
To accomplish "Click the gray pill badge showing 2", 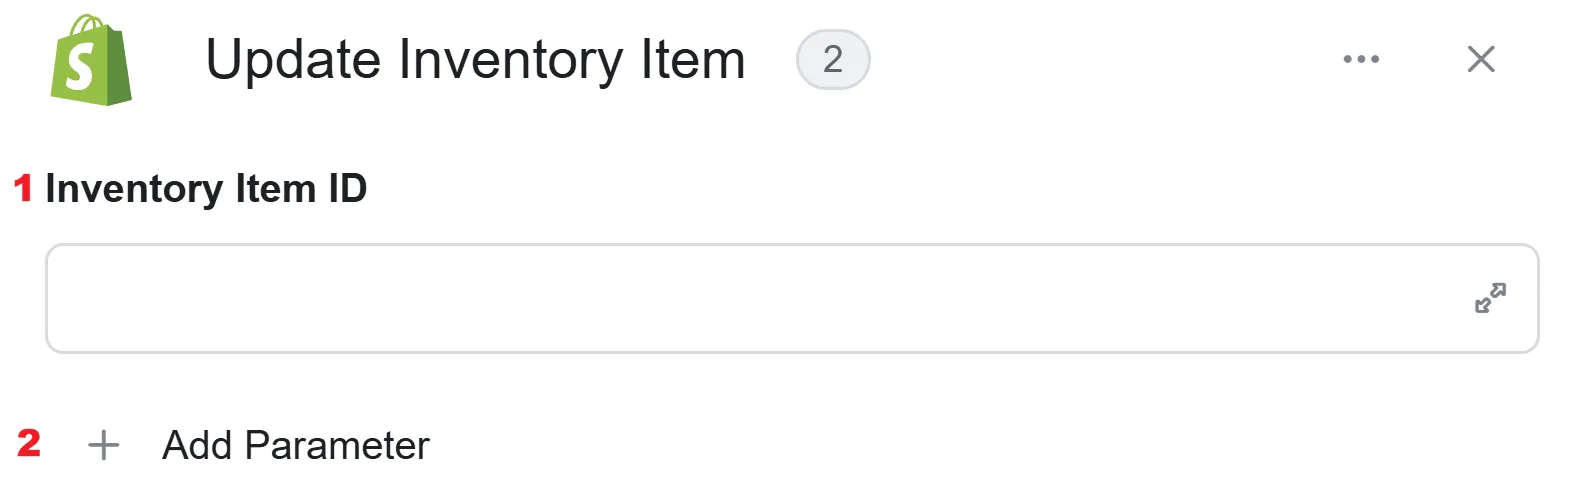I will [833, 60].
